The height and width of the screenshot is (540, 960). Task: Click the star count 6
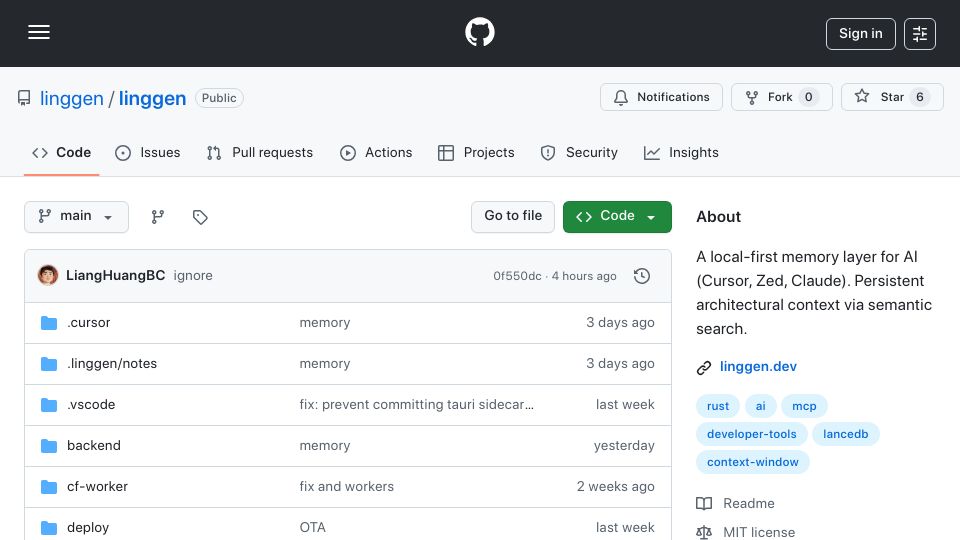(x=920, y=97)
